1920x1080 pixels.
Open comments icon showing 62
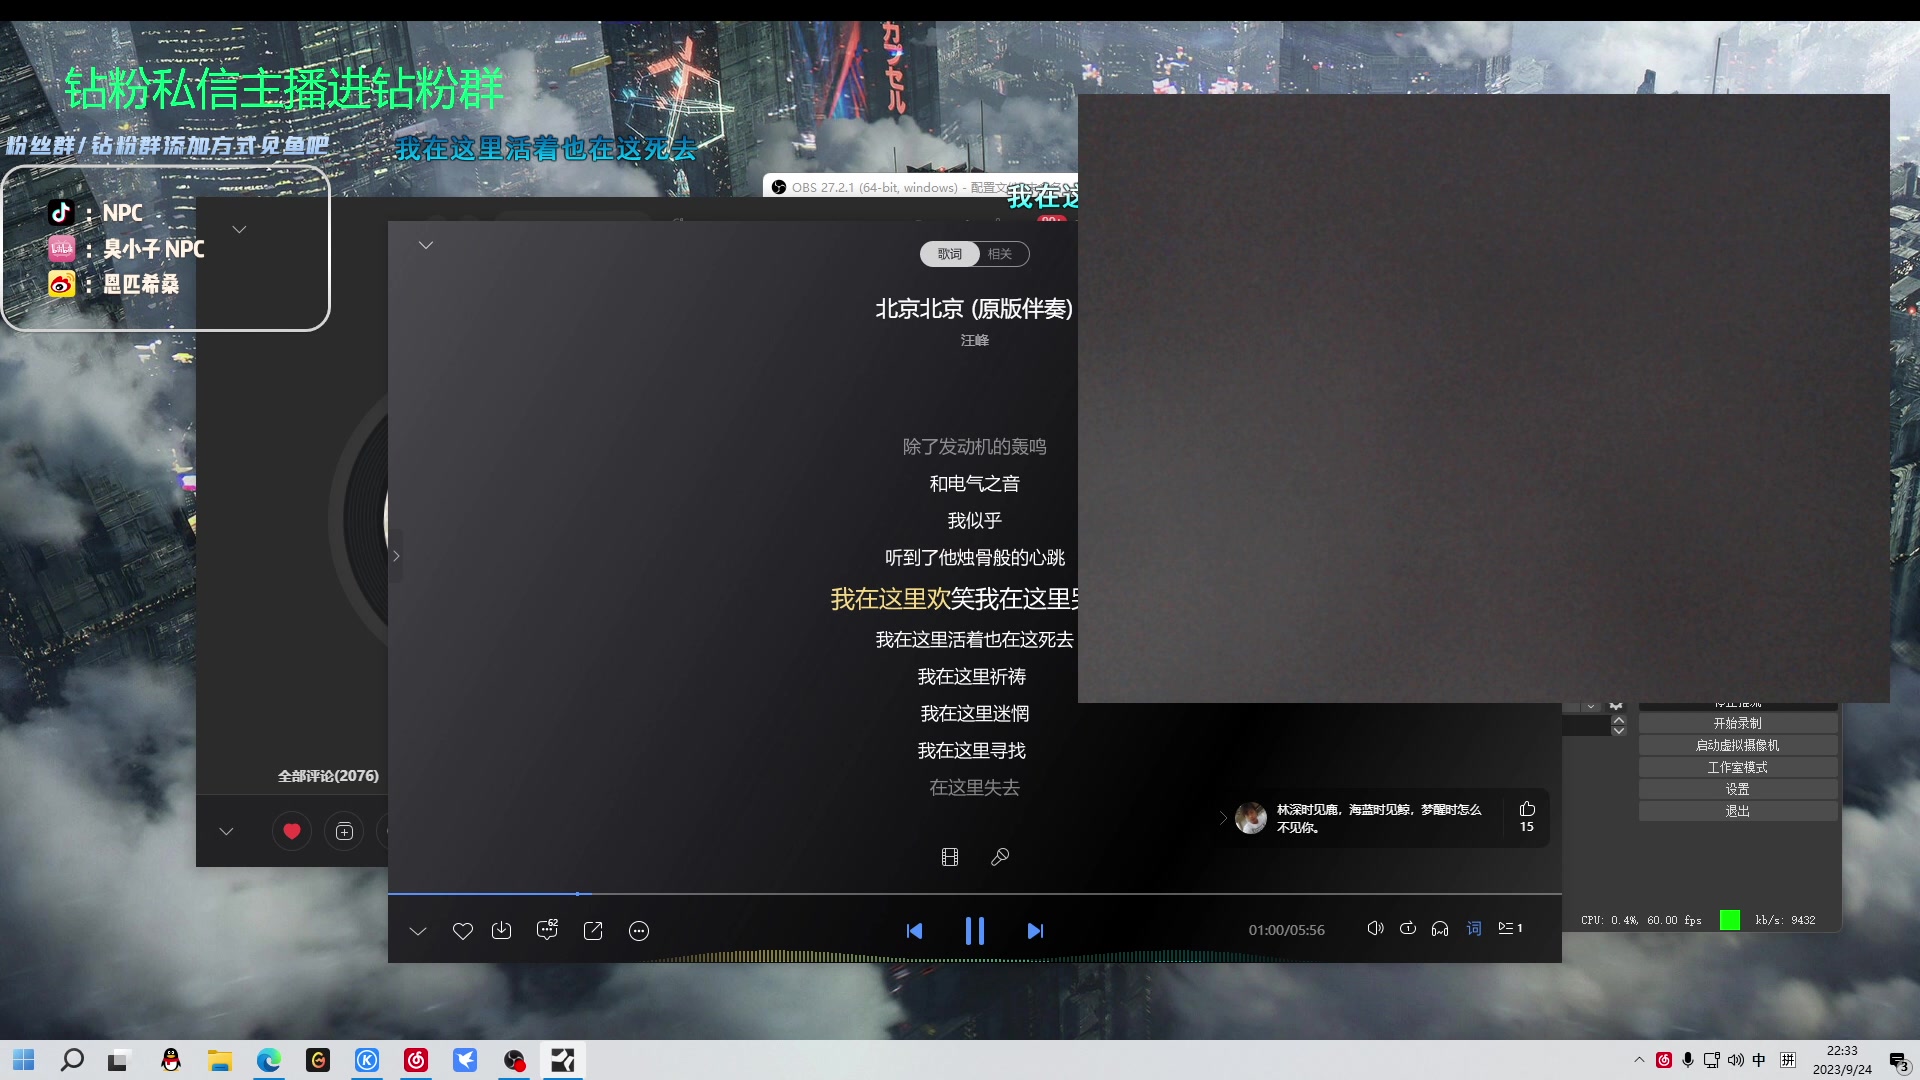pyautogui.click(x=547, y=930)
